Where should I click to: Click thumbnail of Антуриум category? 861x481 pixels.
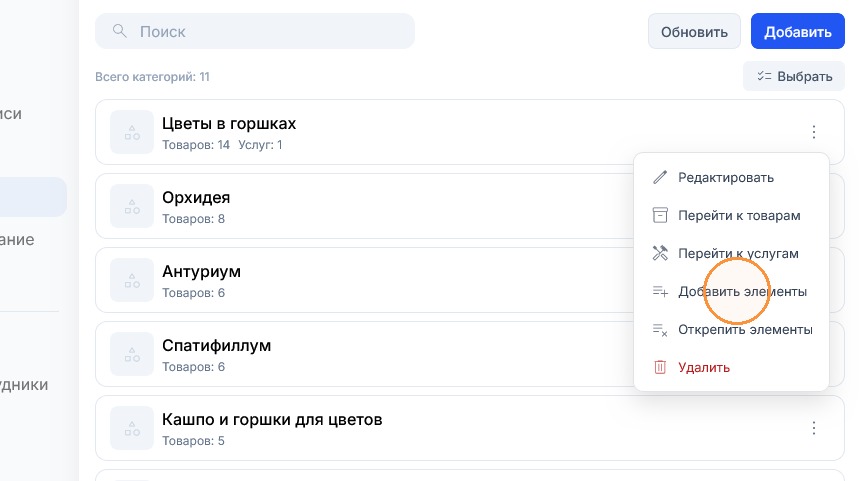pos(132,280)
